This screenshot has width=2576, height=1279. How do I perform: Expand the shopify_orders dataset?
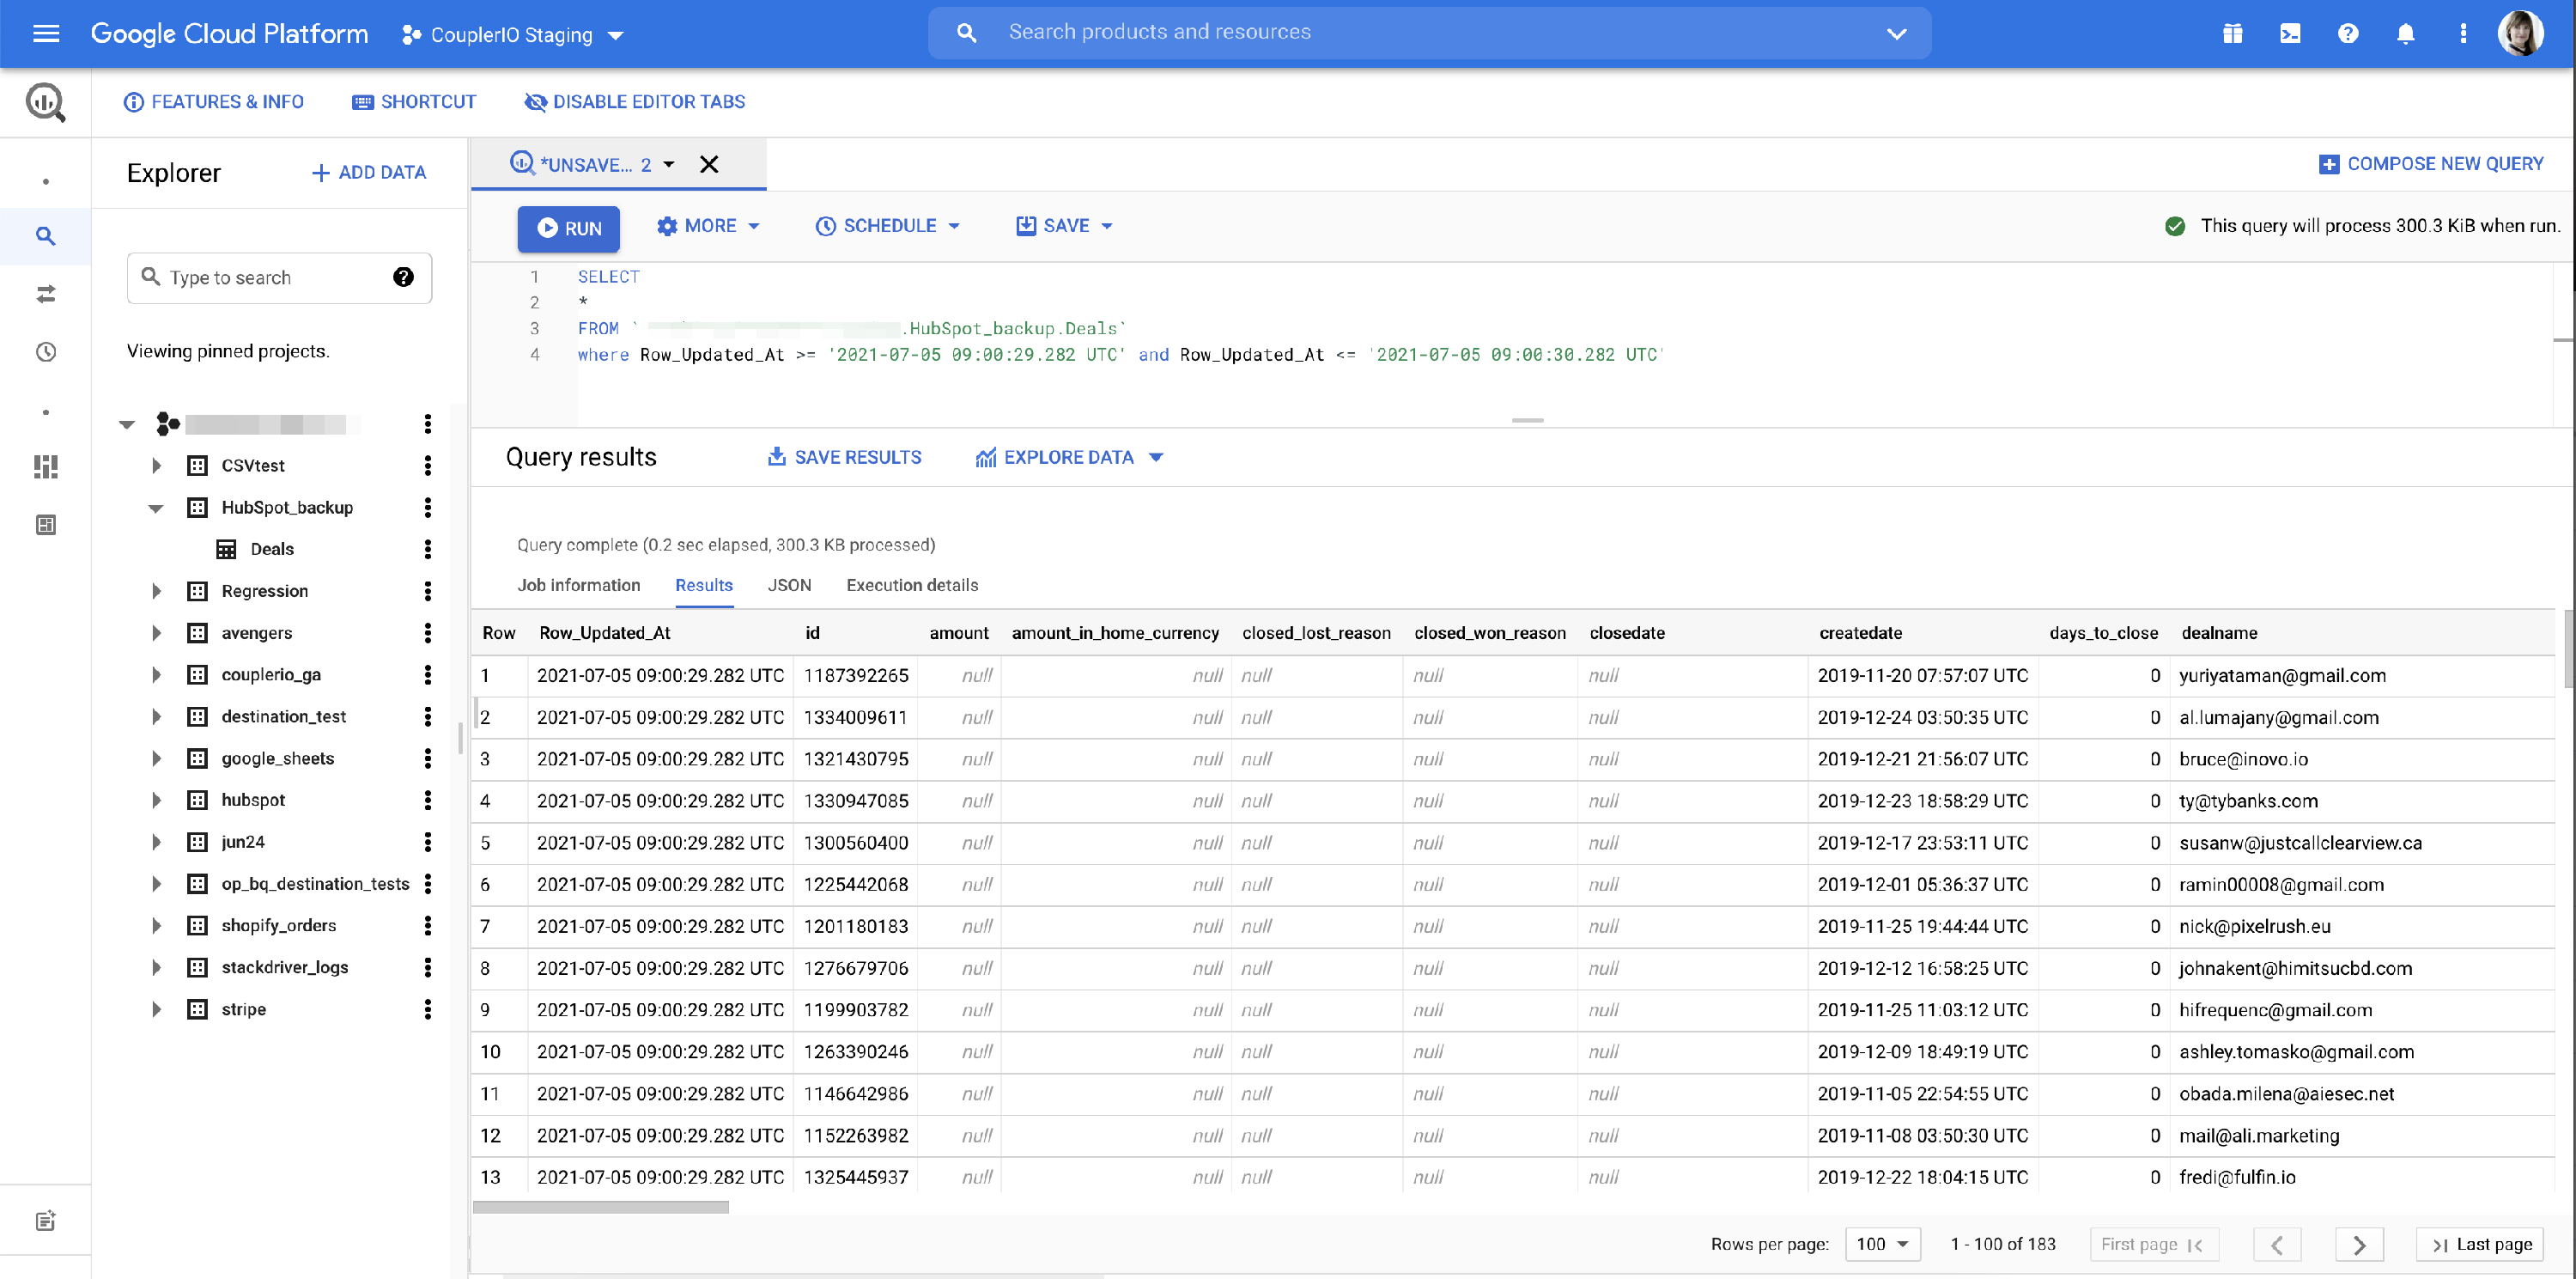[156, 926]
